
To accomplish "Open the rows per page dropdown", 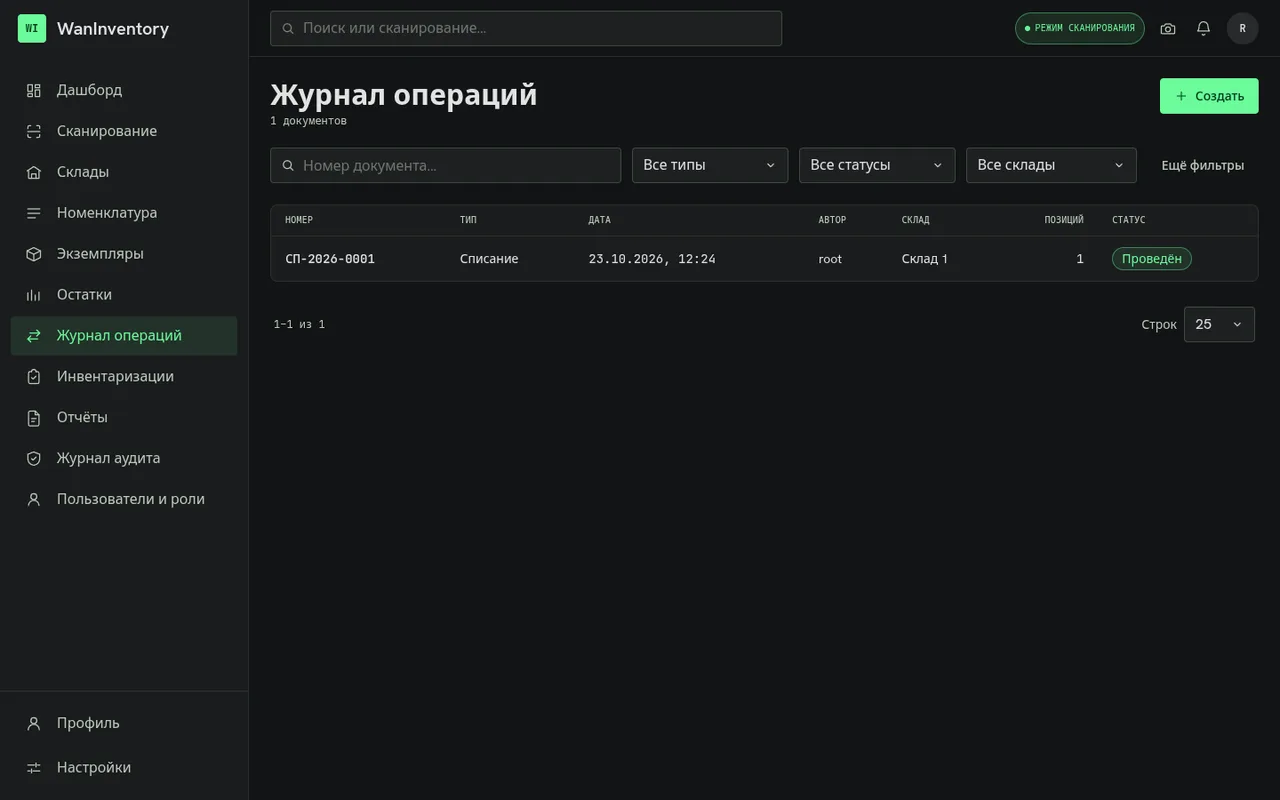I will [1219, 324].
